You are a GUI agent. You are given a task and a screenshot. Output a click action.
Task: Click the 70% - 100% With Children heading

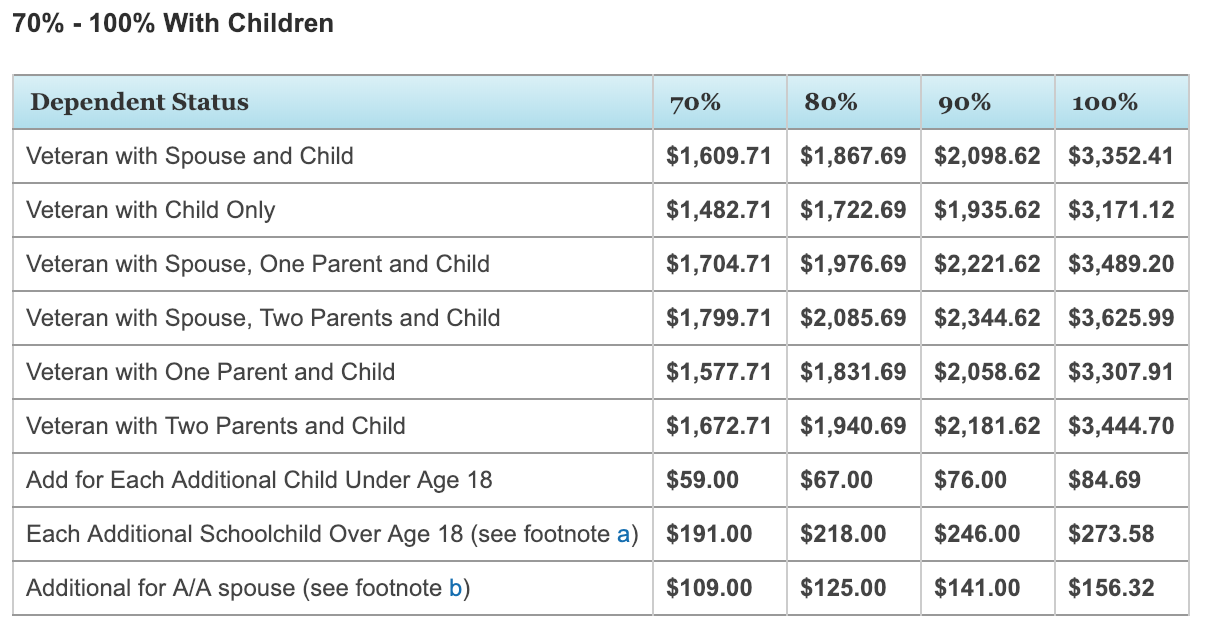tap(173, 23)
